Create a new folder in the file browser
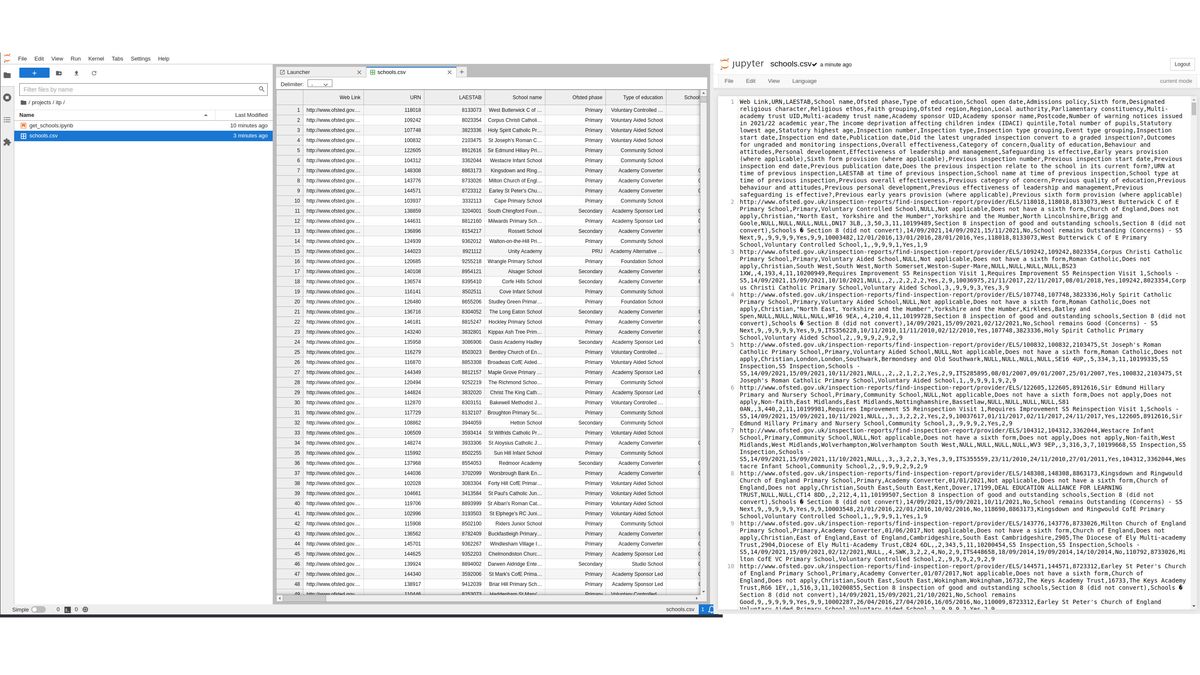This screenshot has width=1200, height=675. 59,73
